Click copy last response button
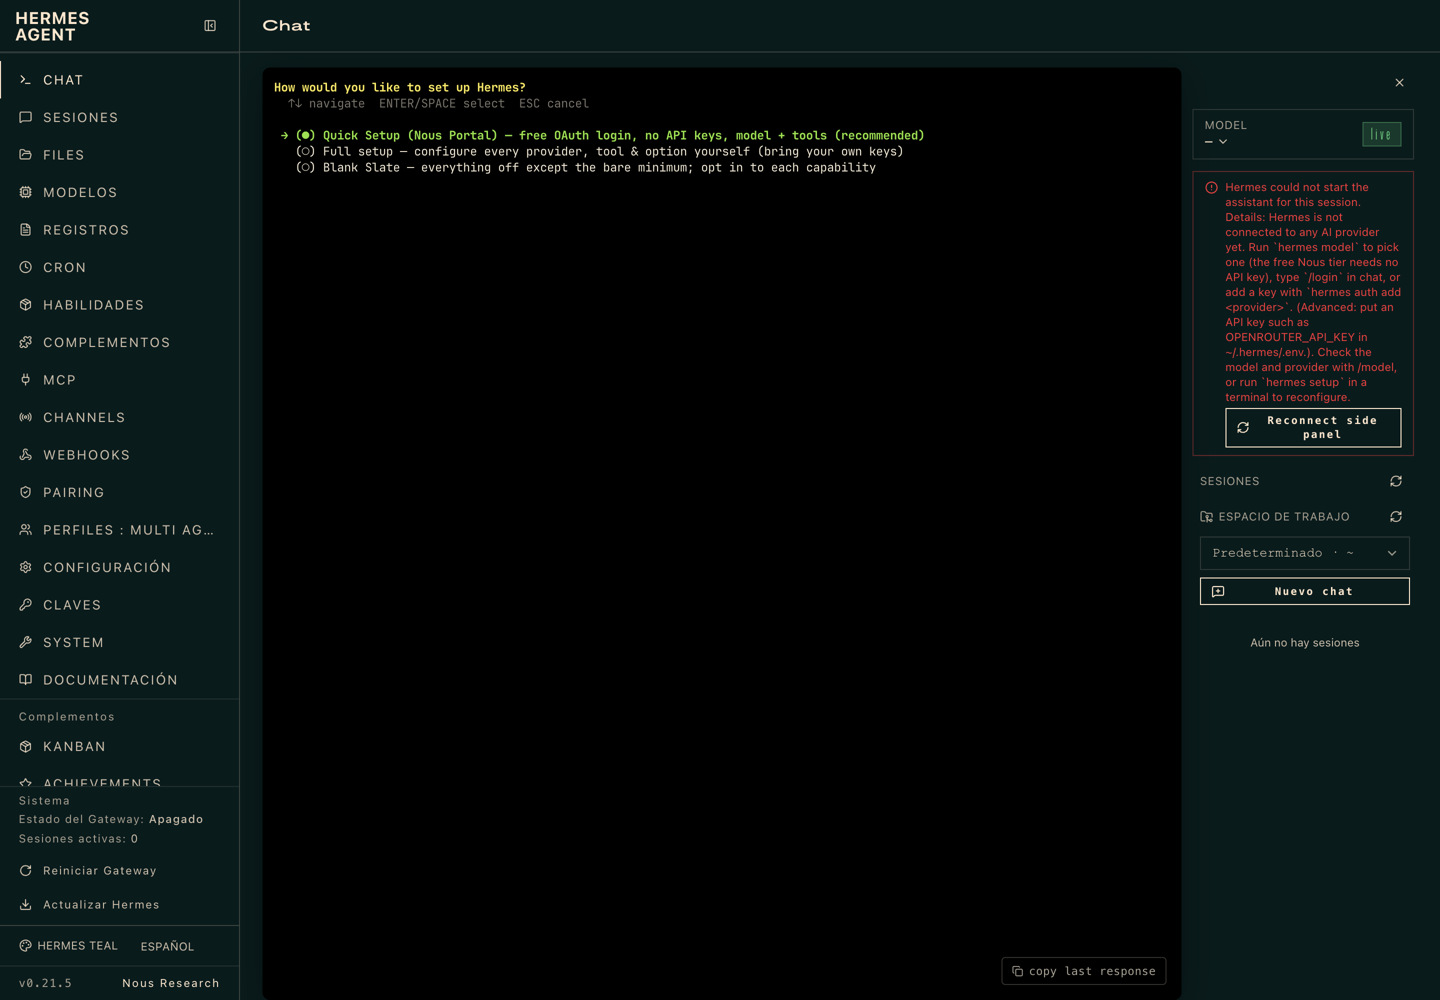This screenshot has width=1440, height=1000. (1083, 971)
